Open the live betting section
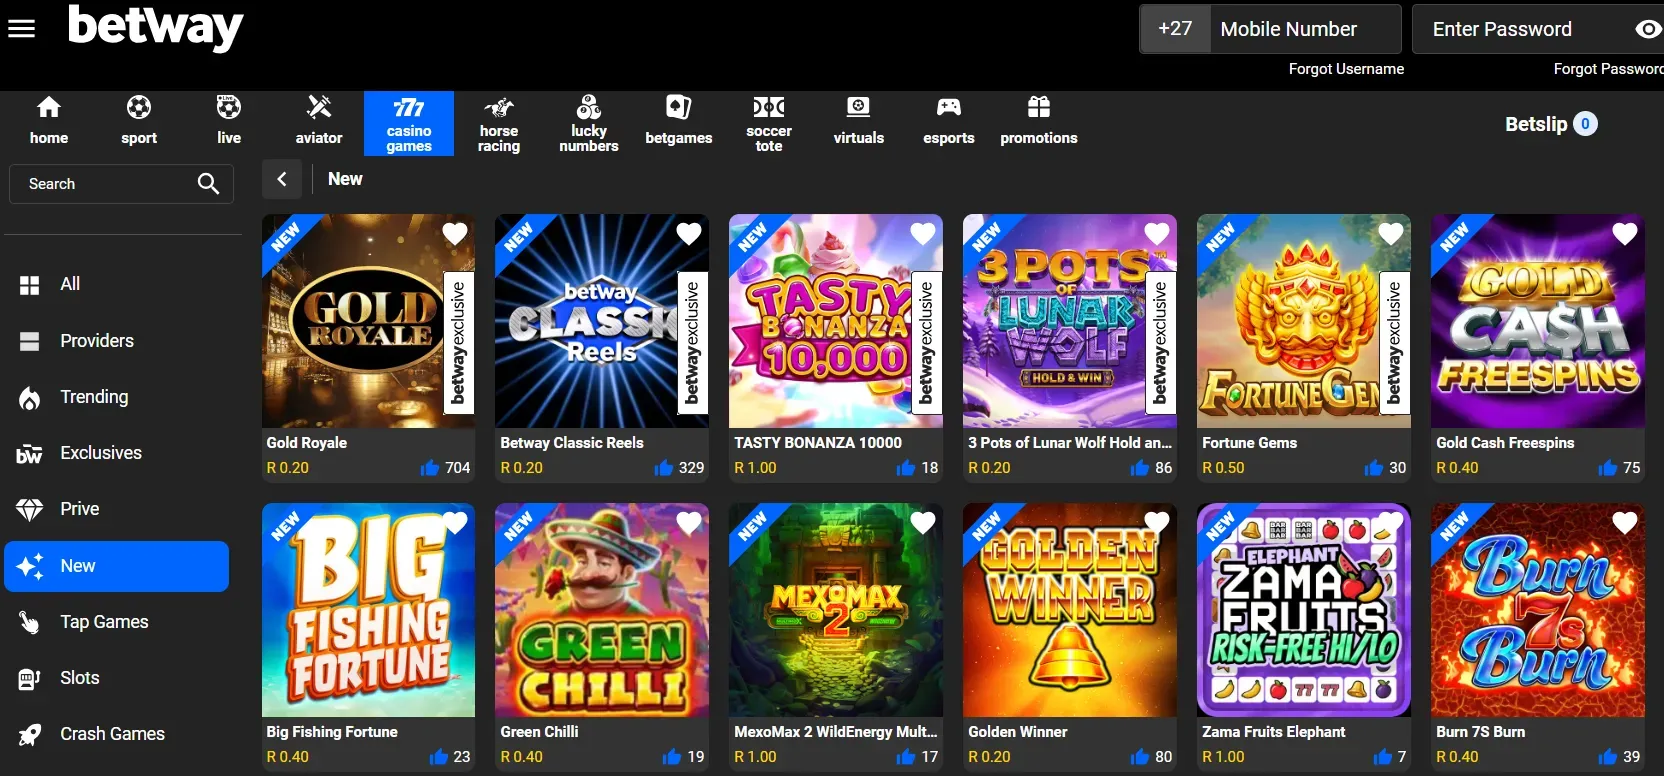 click(x=229, y=121)
